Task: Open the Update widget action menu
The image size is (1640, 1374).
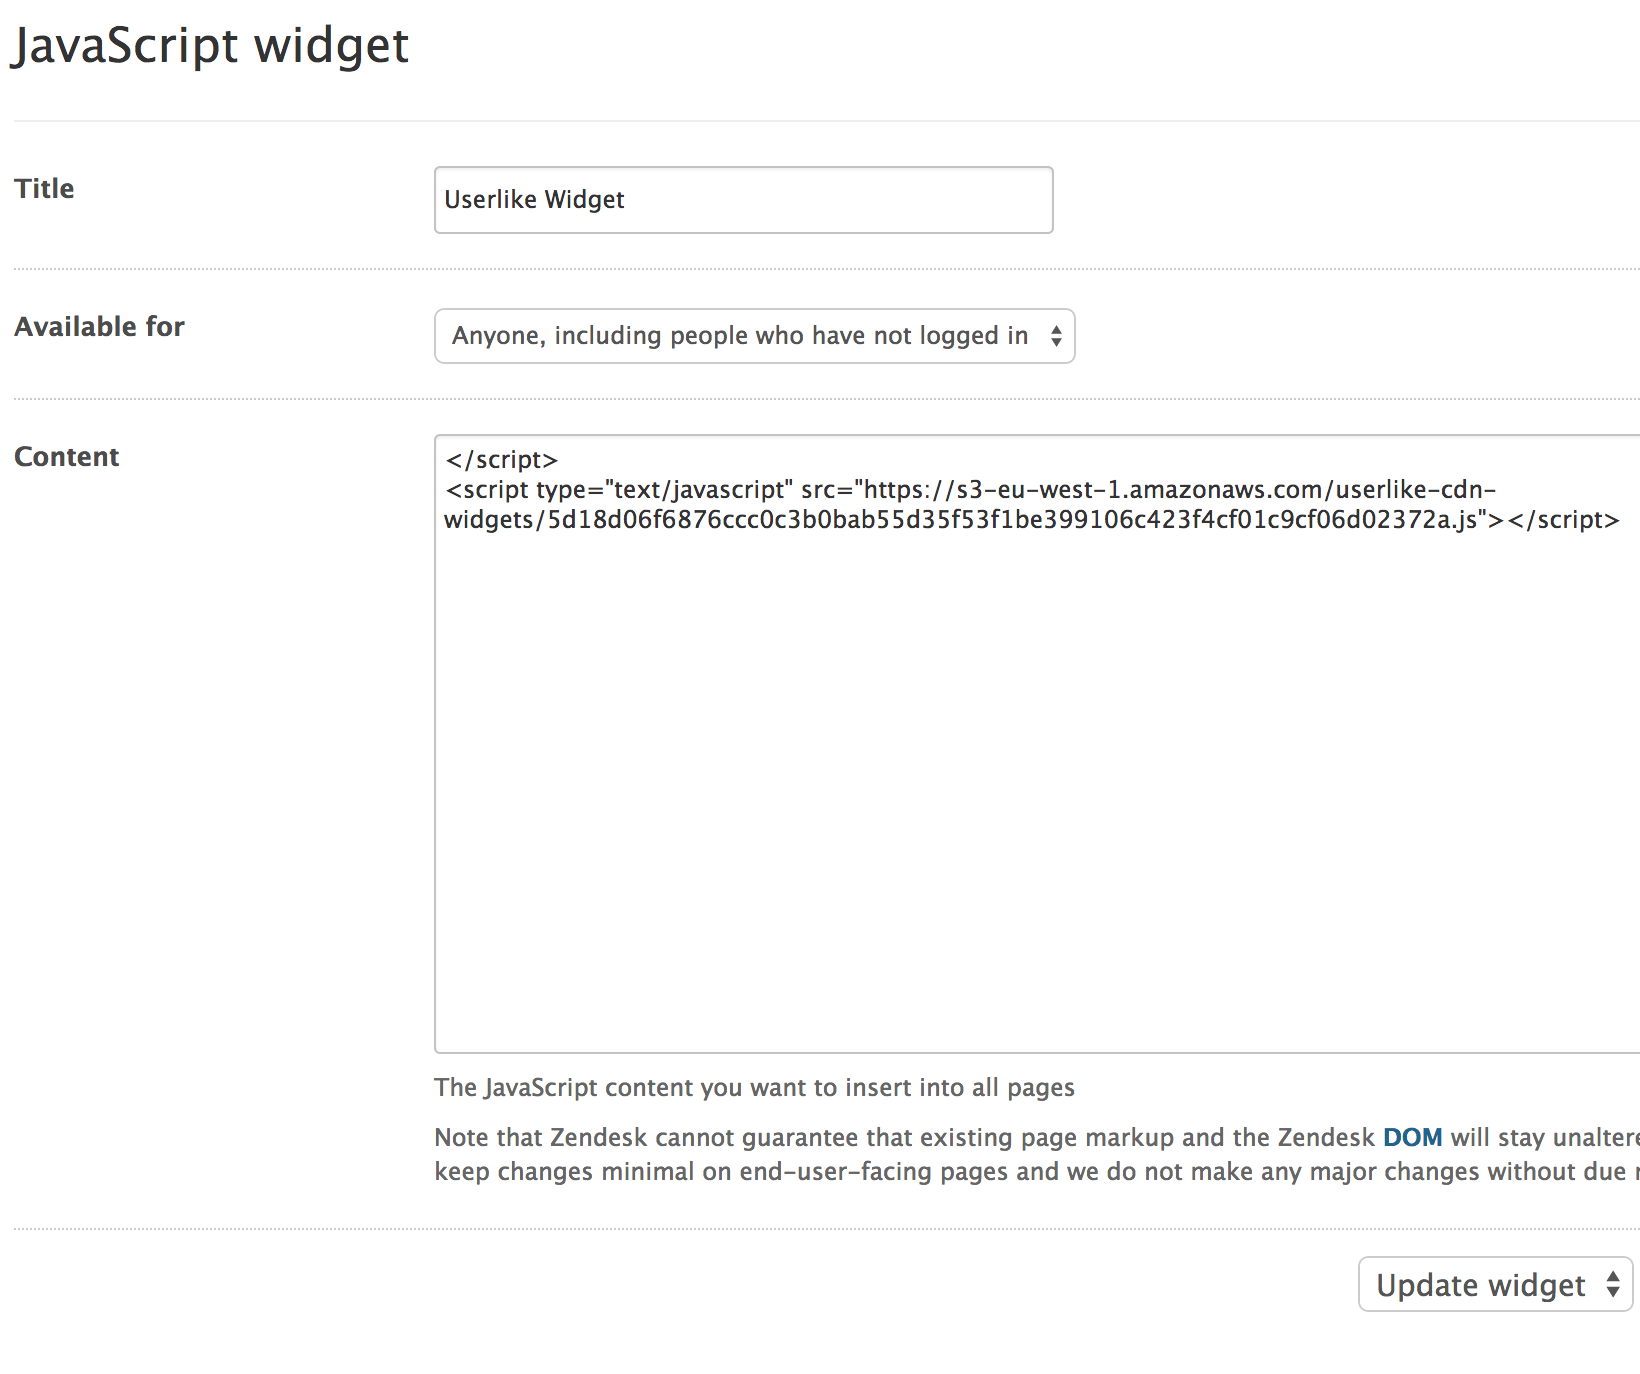Action: [1495, 1284]
